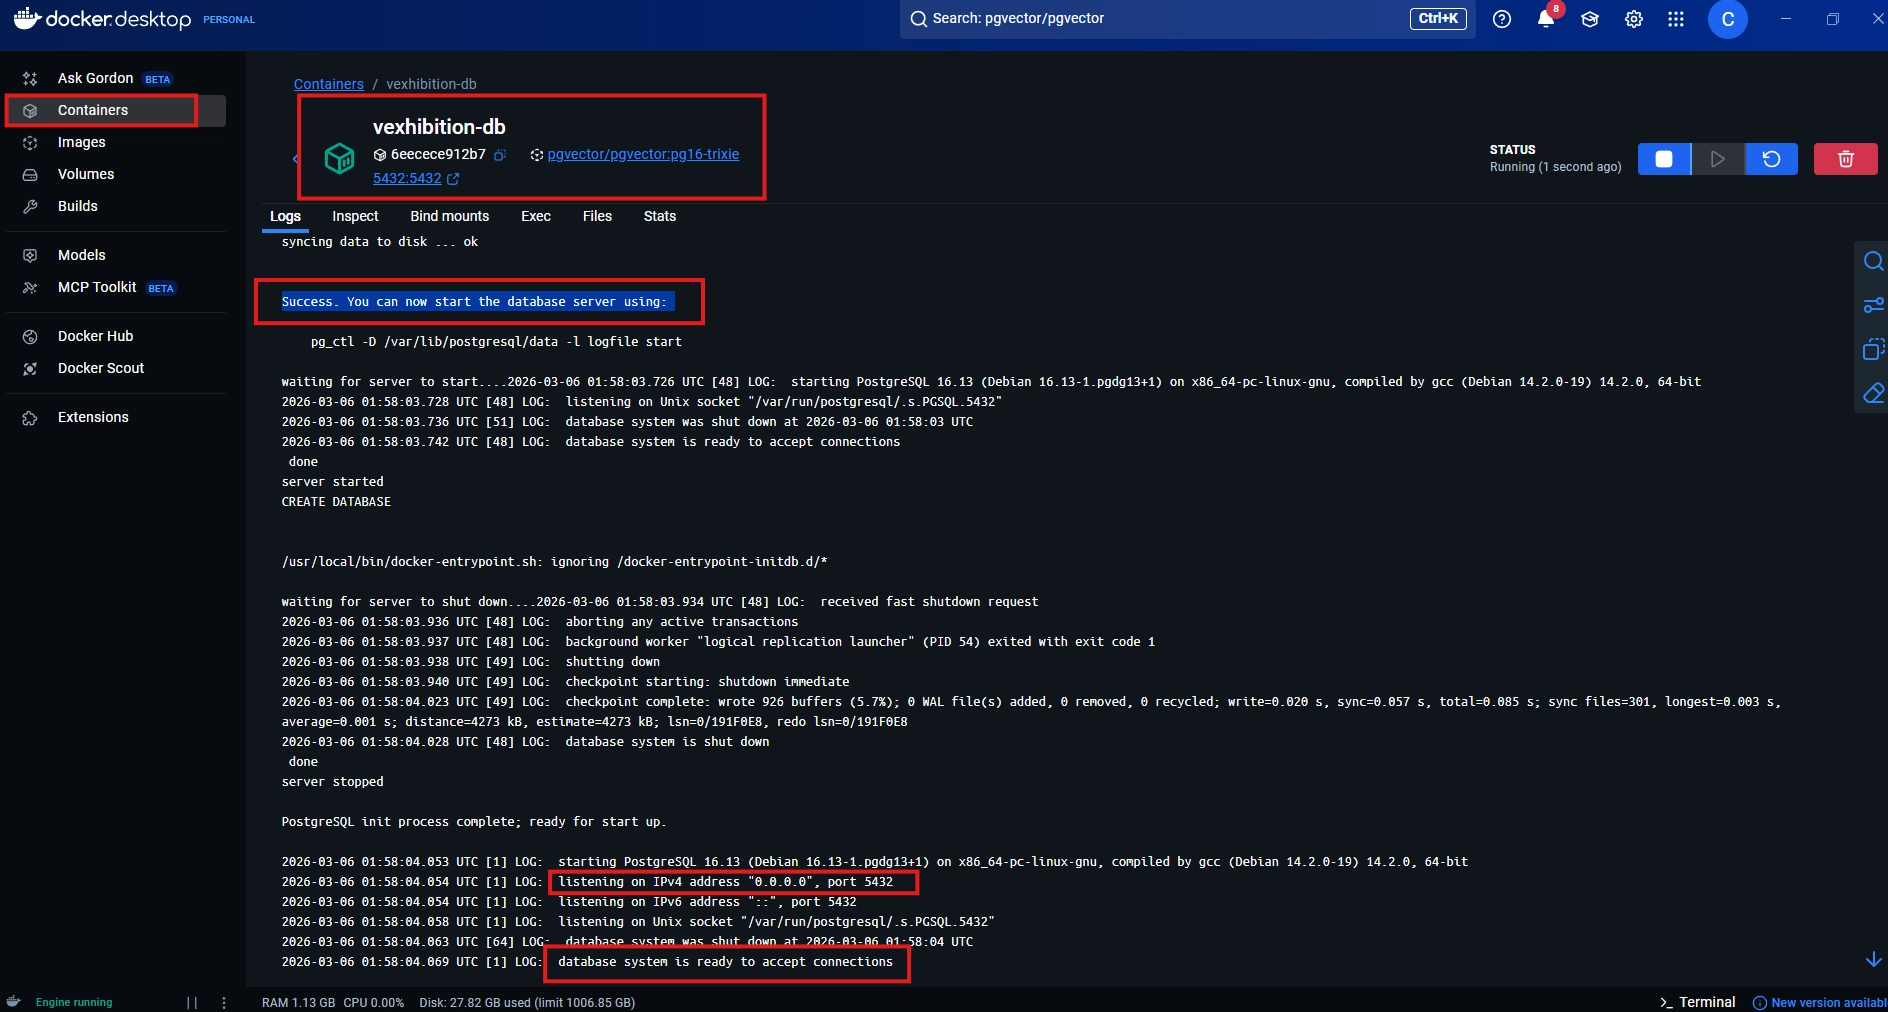
Task: Click the whale engine icon in status bar
Action: click(x=14, y=1002)
